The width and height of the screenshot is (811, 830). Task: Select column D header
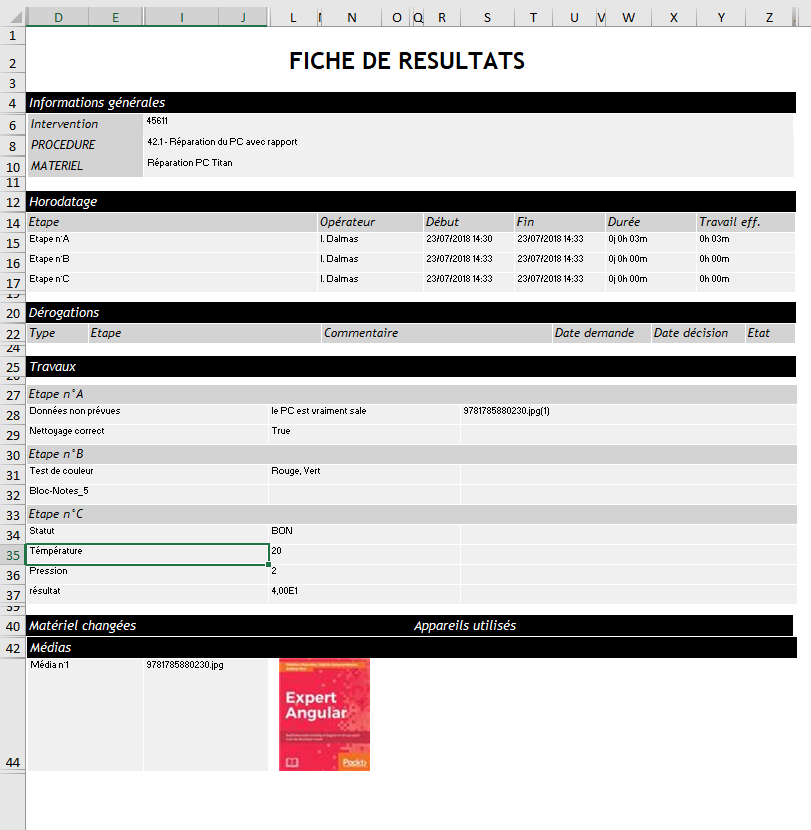[x=58, y=17]
